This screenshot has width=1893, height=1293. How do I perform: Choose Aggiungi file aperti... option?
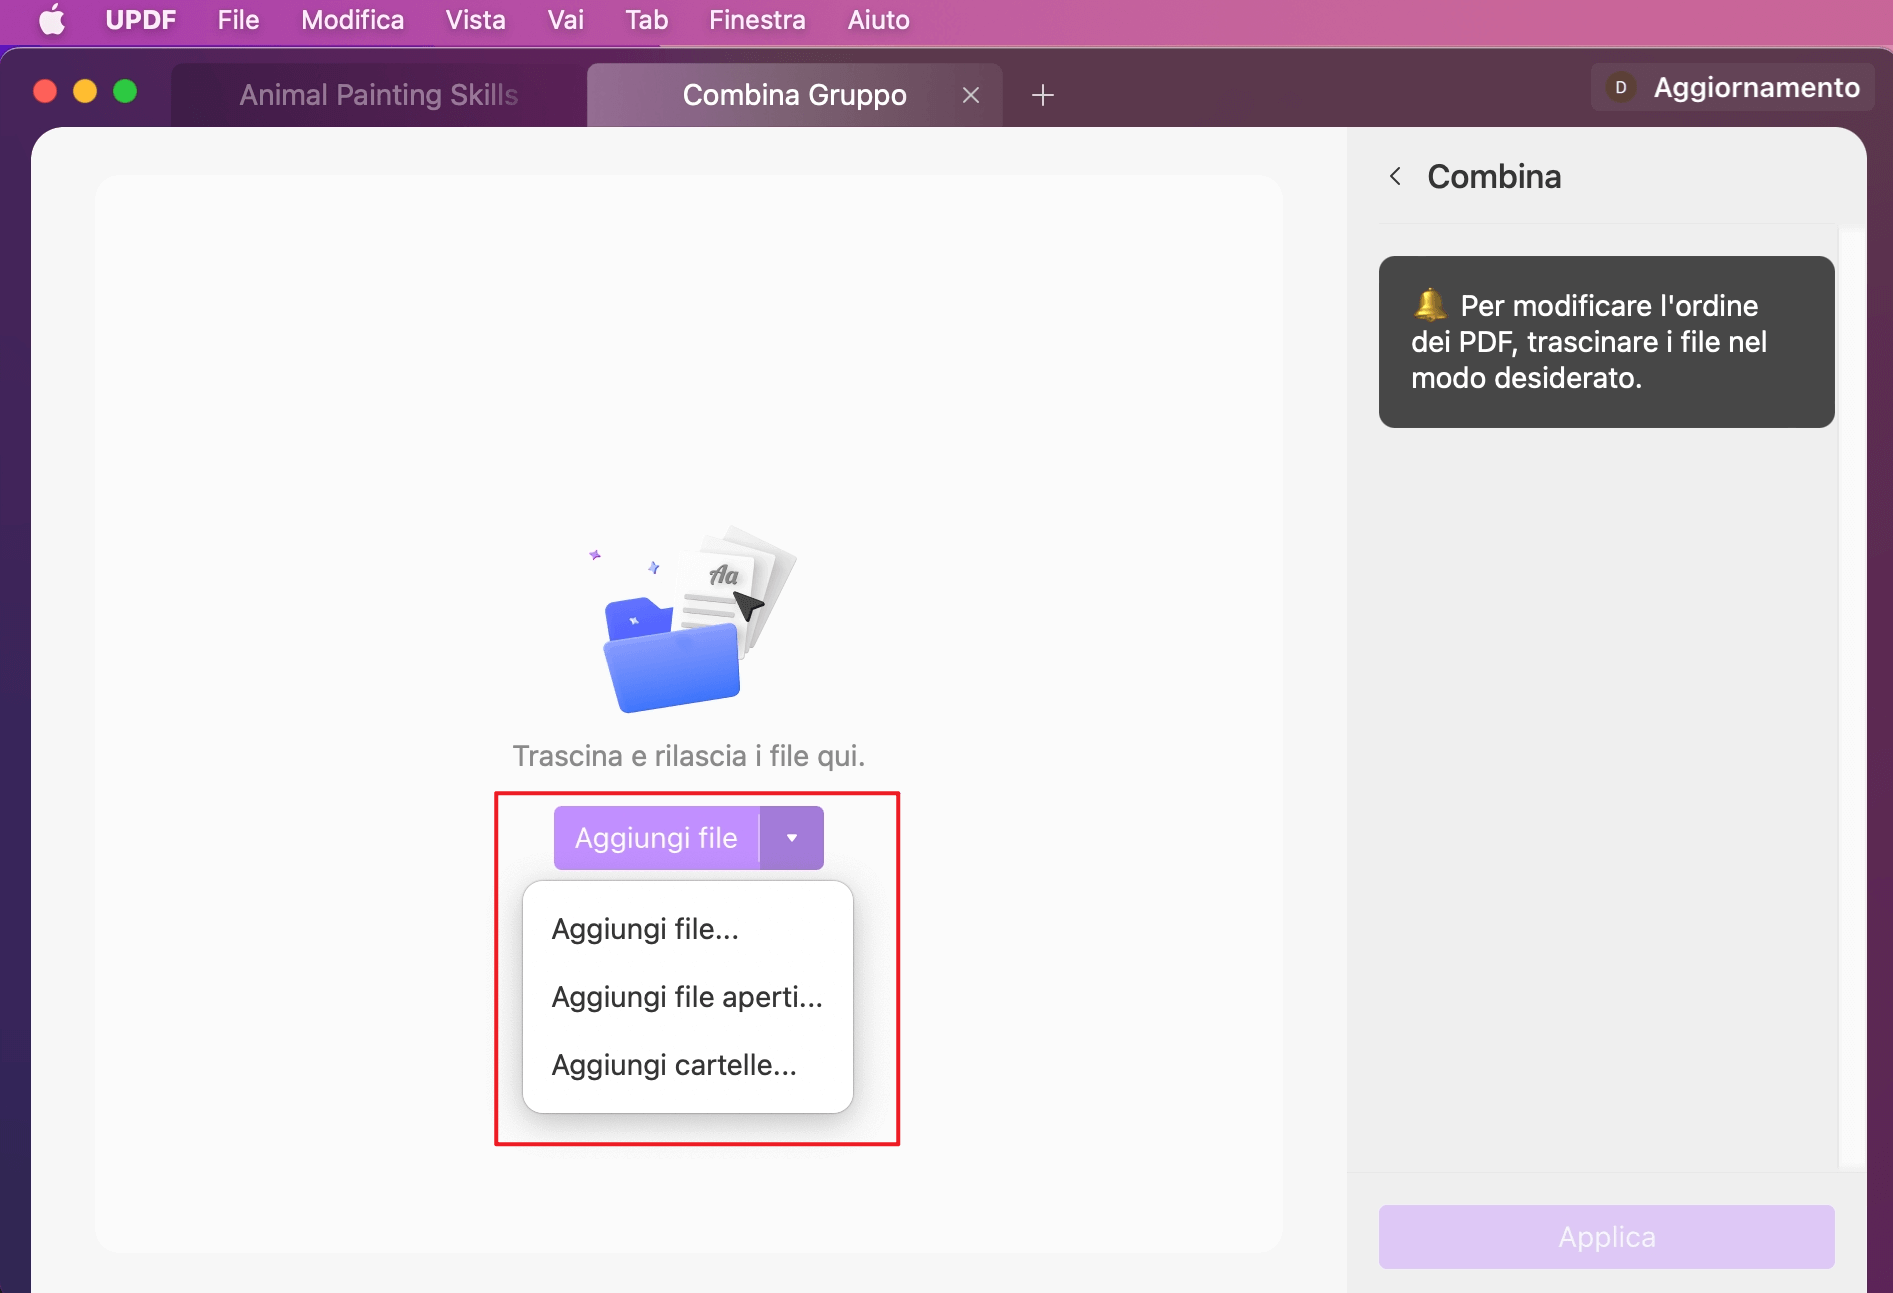point(688,997)
